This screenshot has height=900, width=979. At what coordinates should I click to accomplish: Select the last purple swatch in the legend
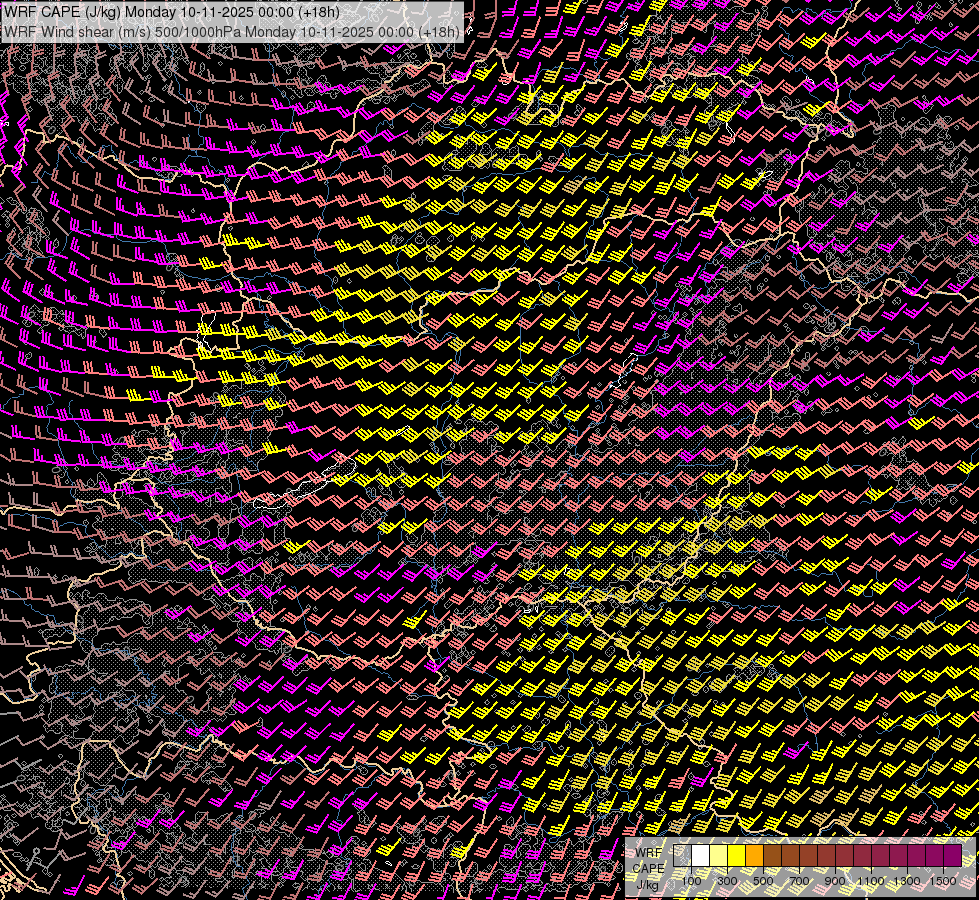[x=952, y=856]
